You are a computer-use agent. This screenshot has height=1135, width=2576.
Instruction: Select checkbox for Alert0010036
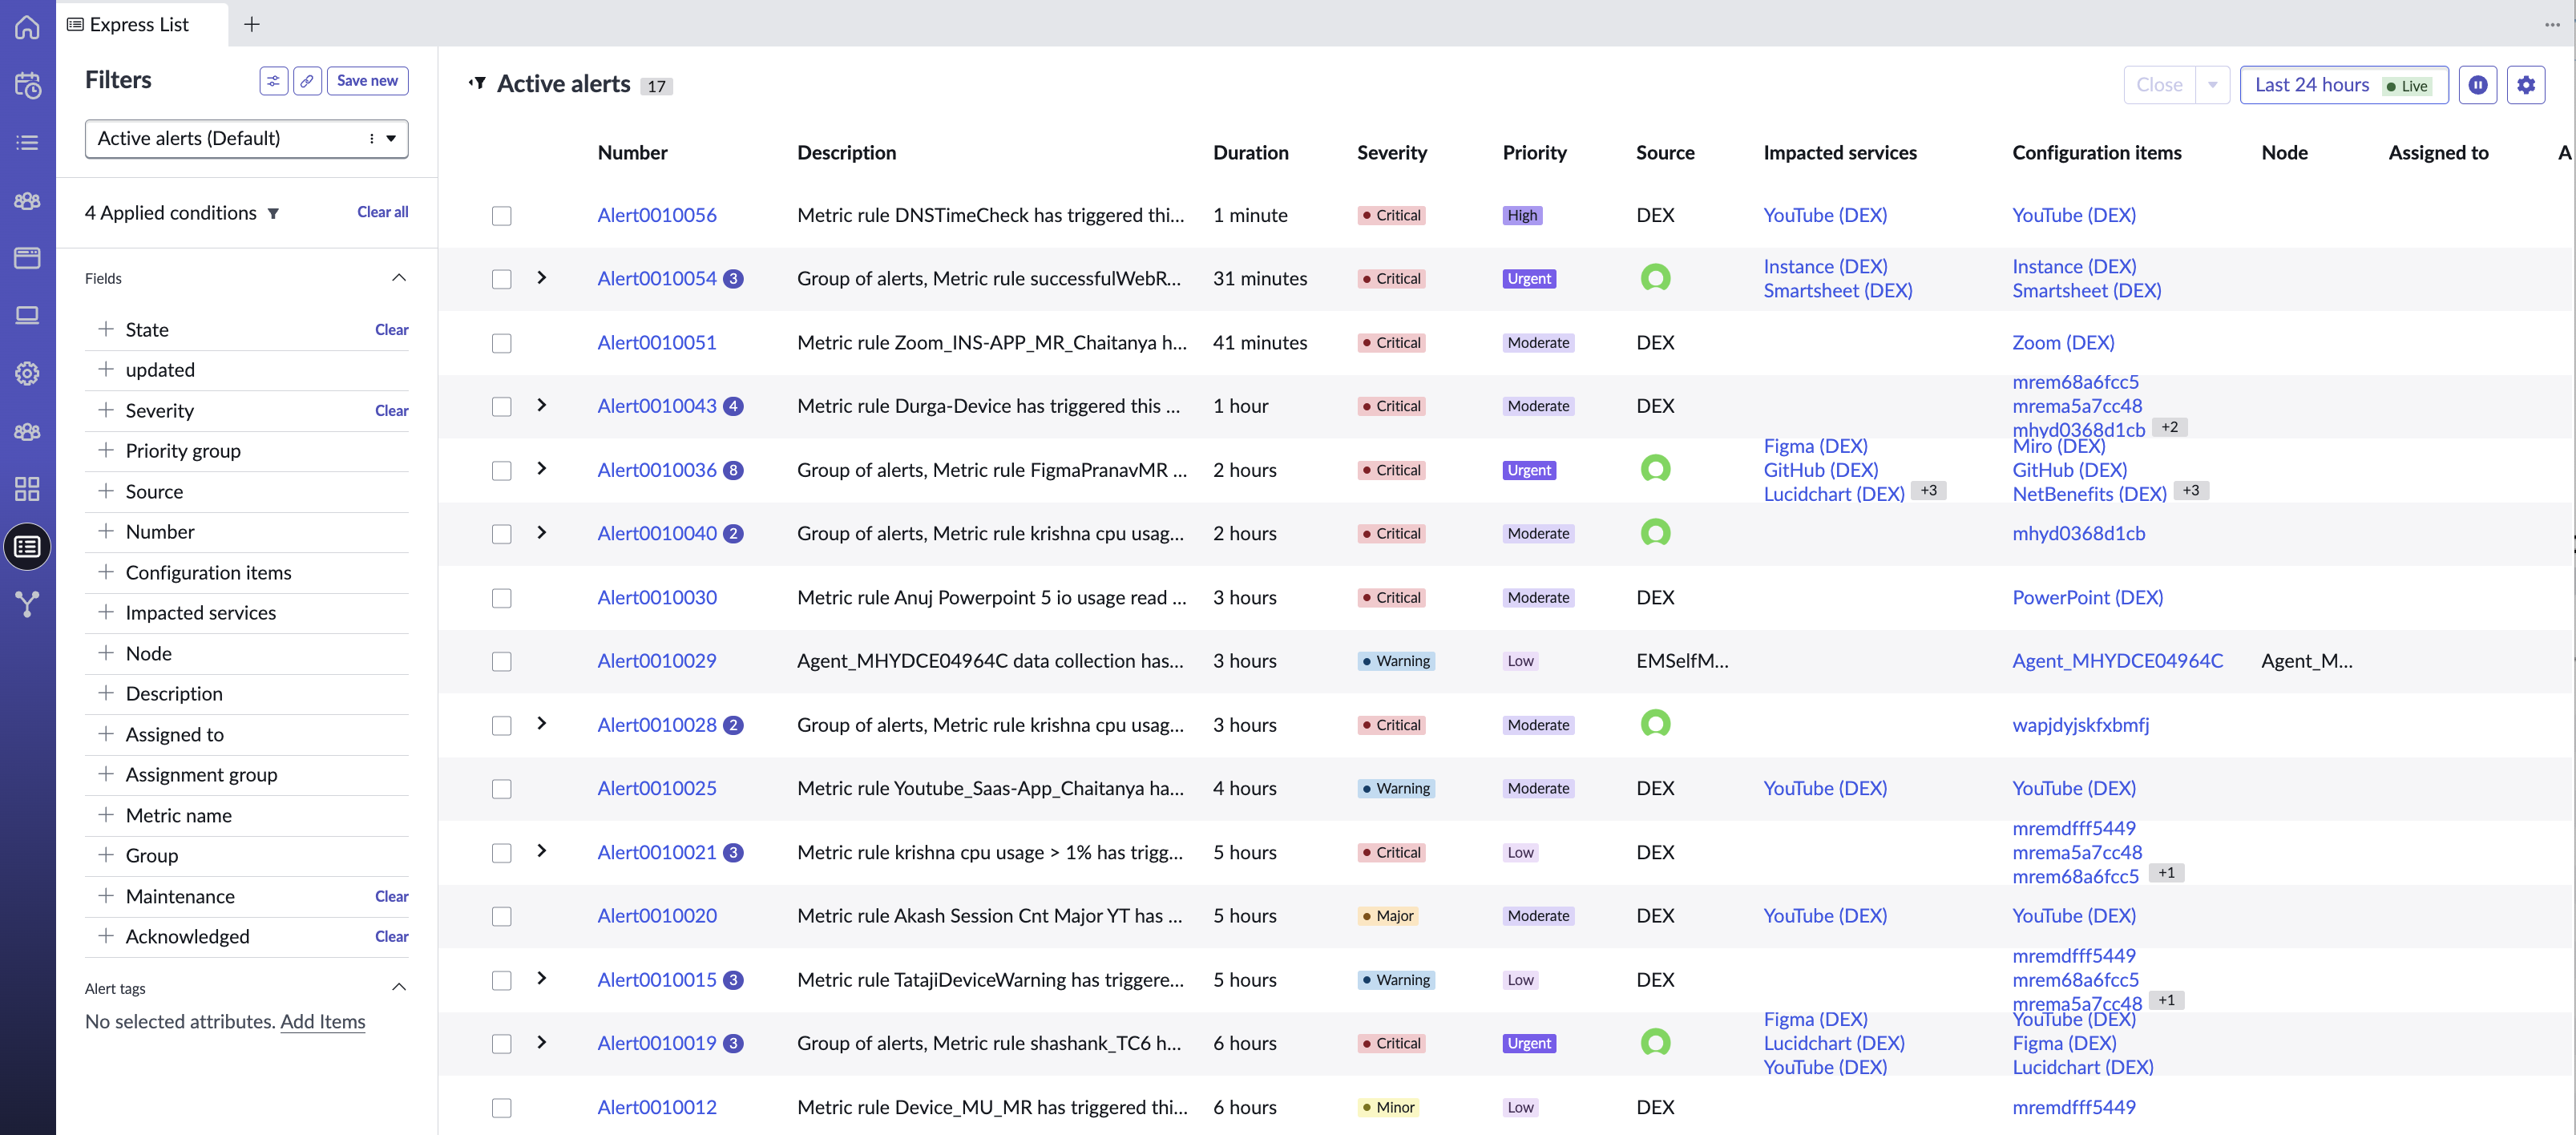coord(501,471)
